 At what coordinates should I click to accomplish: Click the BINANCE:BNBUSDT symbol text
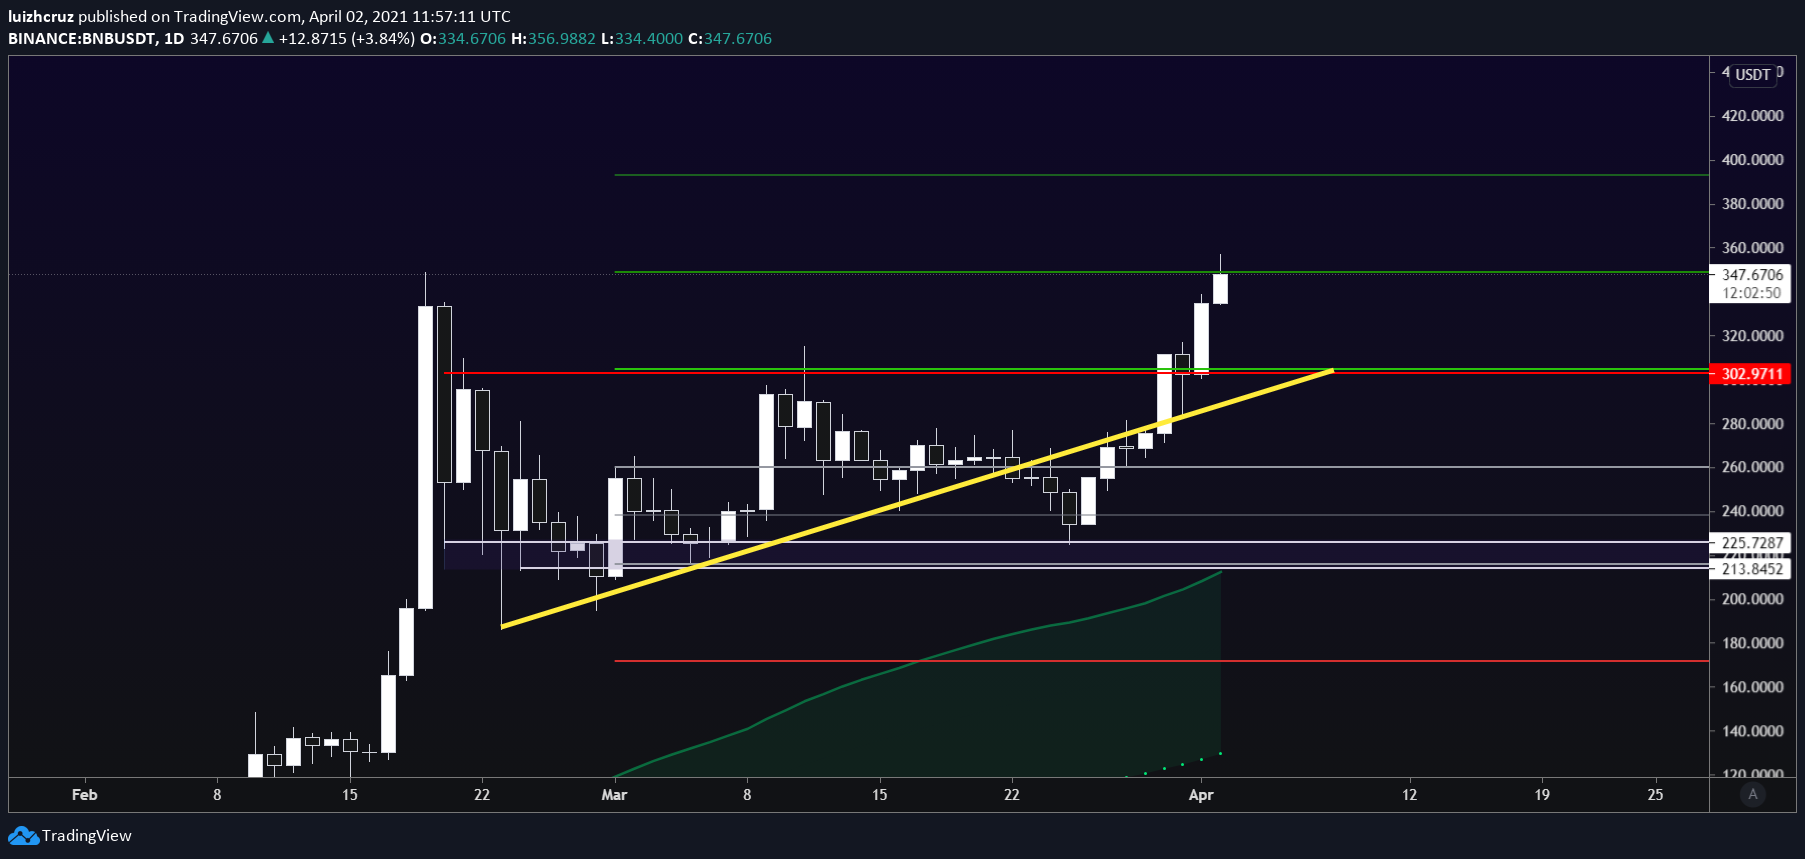click(82, 38)
